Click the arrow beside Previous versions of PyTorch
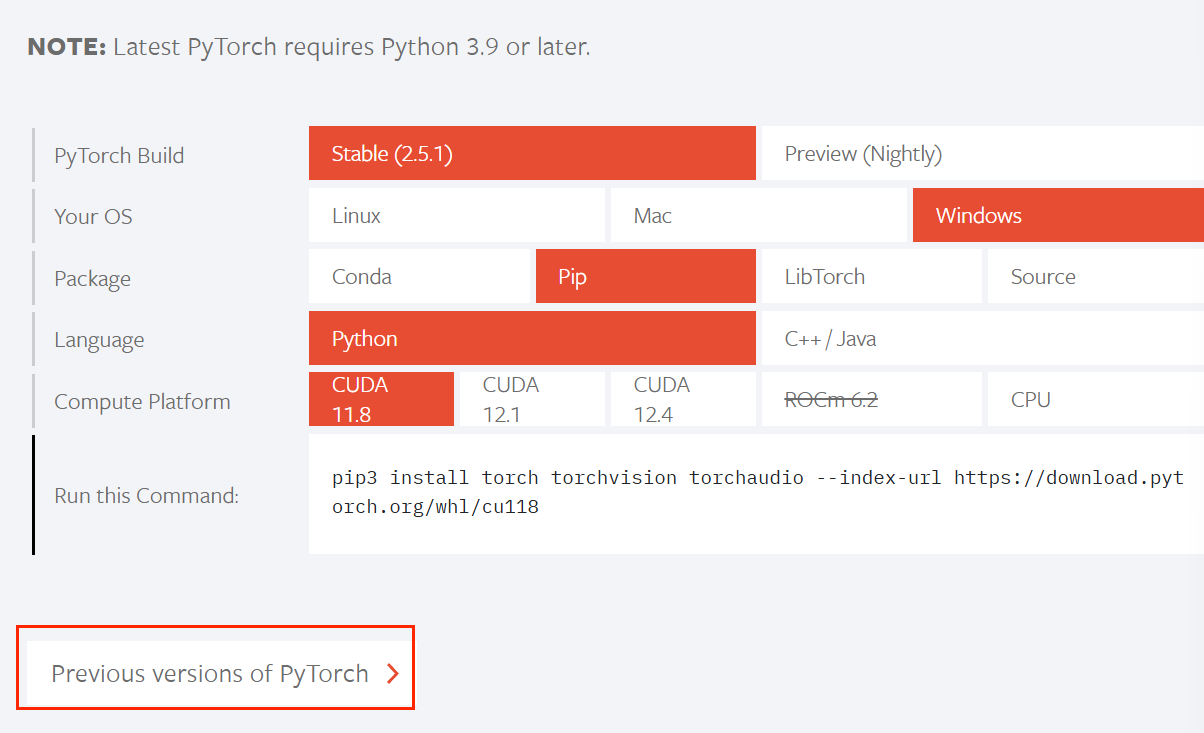1204x733 pixels. coord(393,674)
